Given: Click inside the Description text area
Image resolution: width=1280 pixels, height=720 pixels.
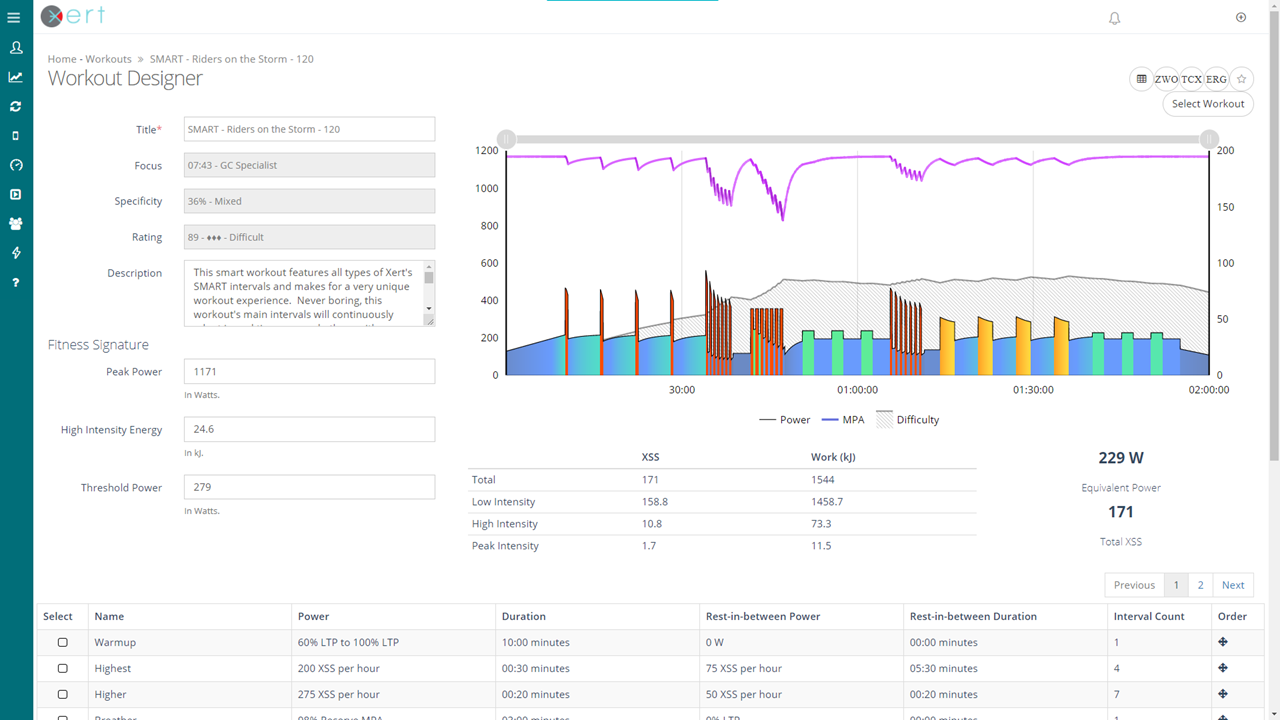Looking at the screenshot, I should [304, 293].
